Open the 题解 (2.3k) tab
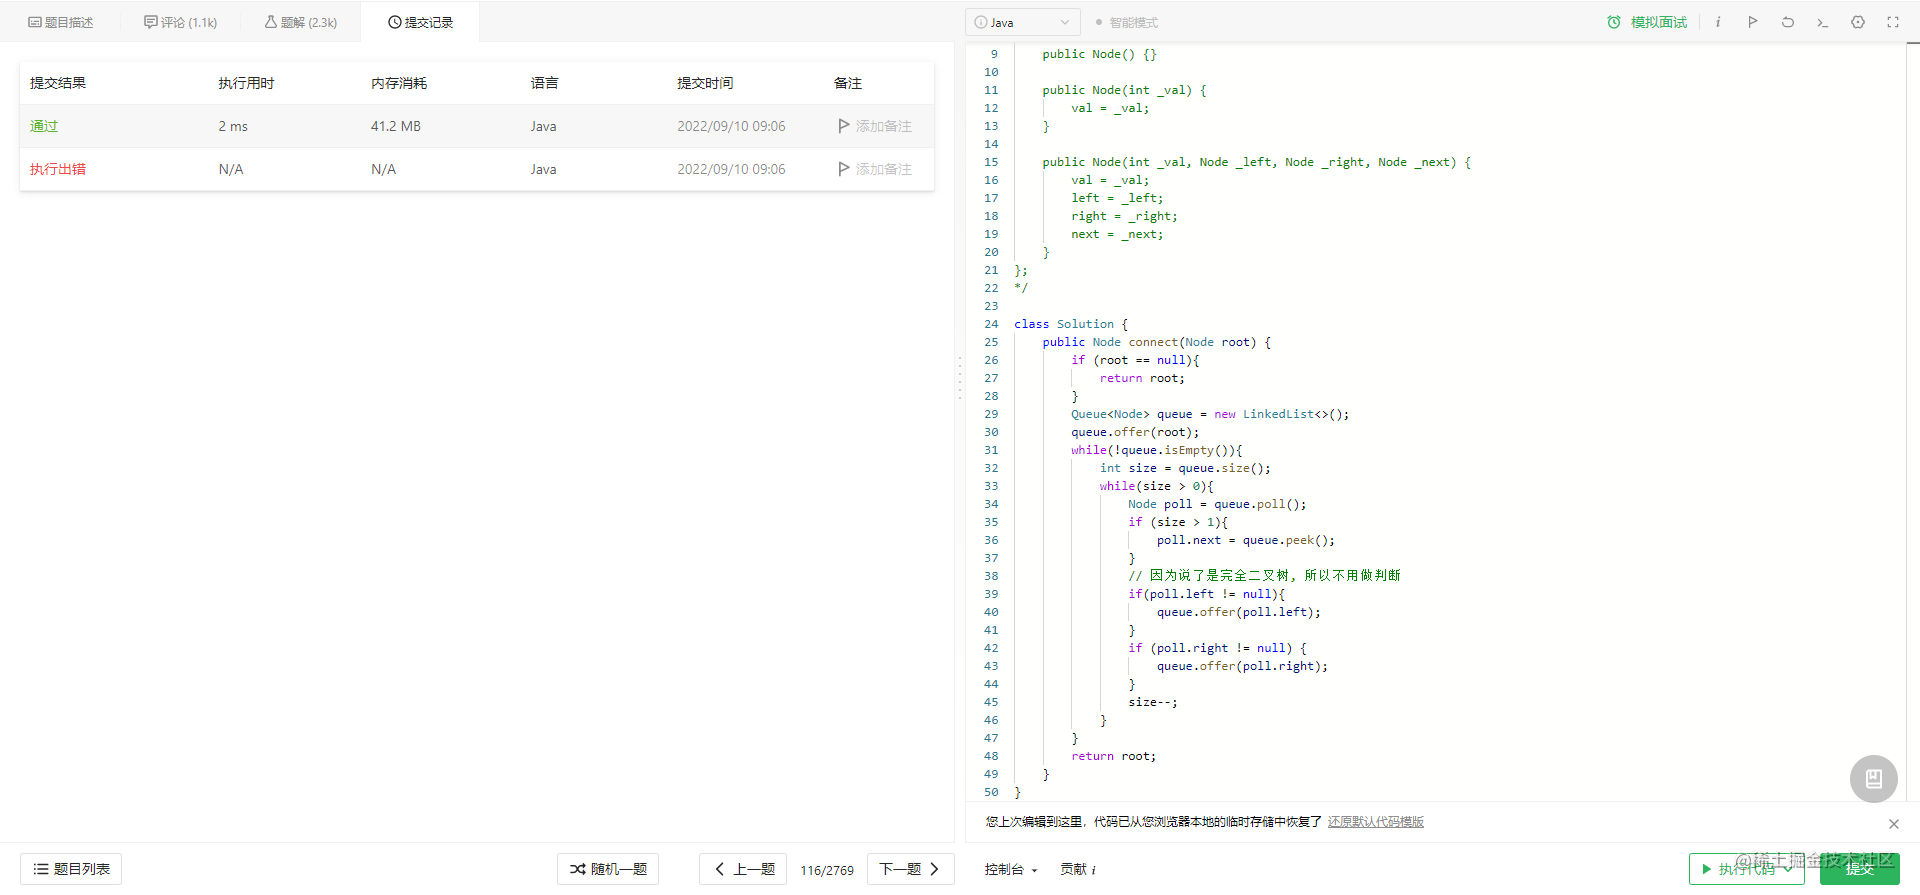The width and height of the screenshot is (1920, 895). pos(300,22)
